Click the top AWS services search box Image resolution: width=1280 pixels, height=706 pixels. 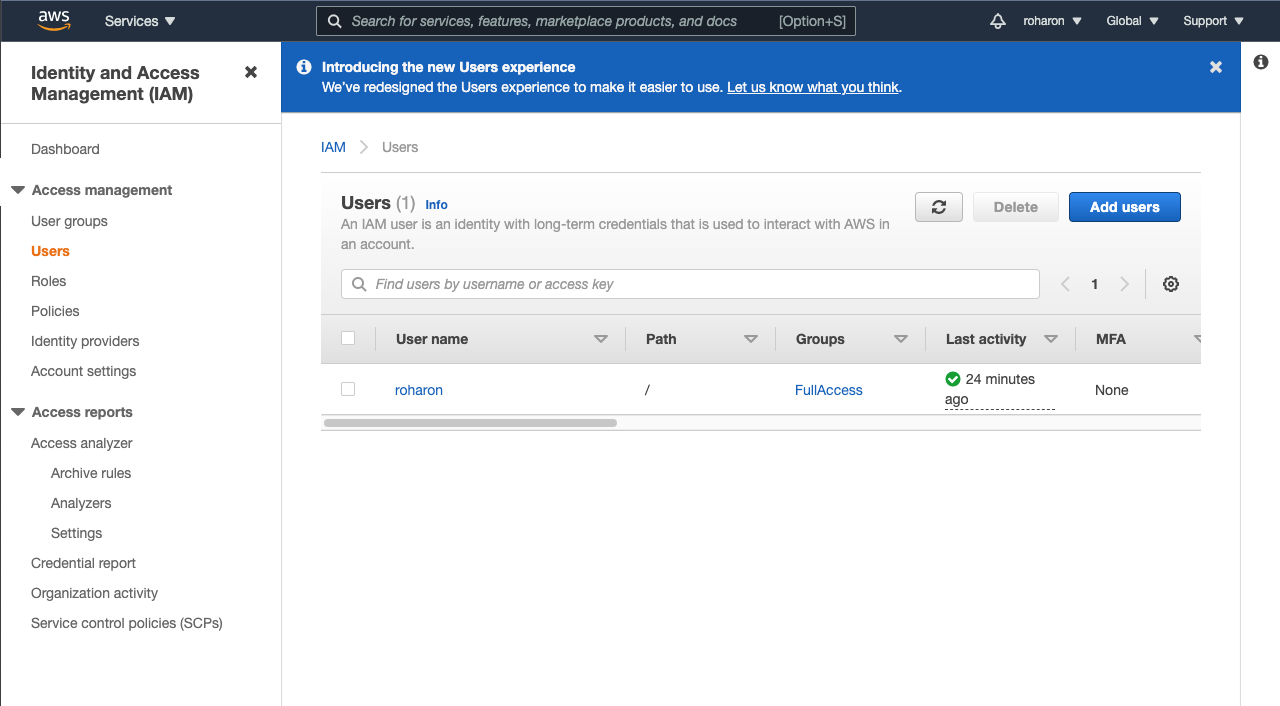(x=586, y=21)
